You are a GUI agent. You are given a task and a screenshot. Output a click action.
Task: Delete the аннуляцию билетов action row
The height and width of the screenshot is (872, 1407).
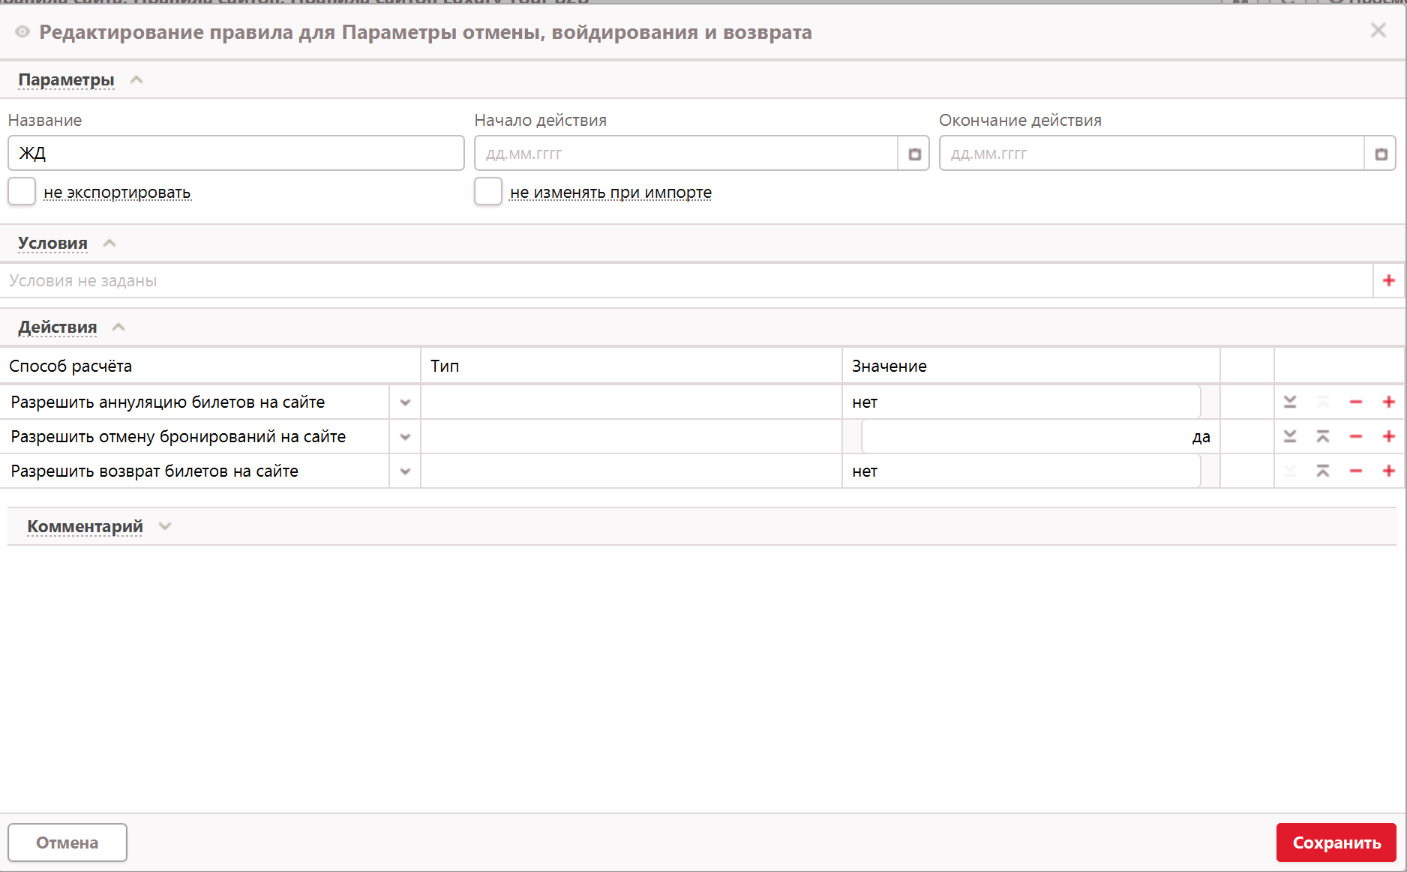(x=1355, y=402)
